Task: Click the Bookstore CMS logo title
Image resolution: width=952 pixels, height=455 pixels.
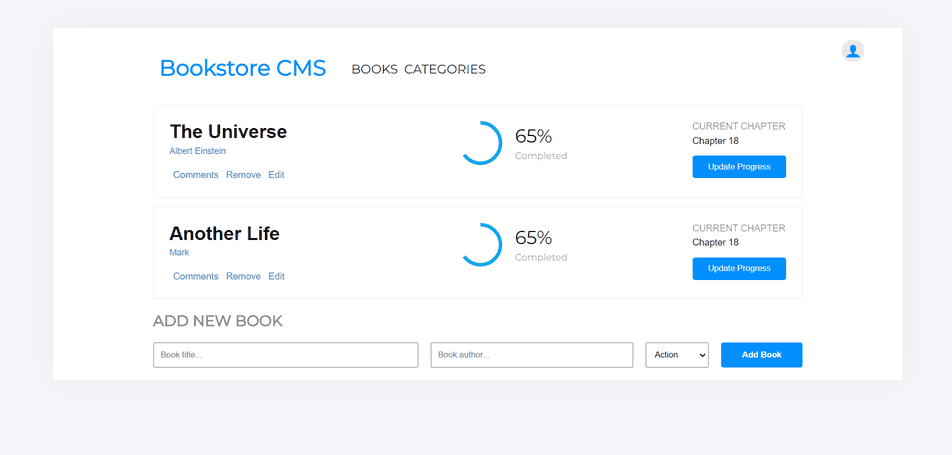Action: (x=243, y=68)
